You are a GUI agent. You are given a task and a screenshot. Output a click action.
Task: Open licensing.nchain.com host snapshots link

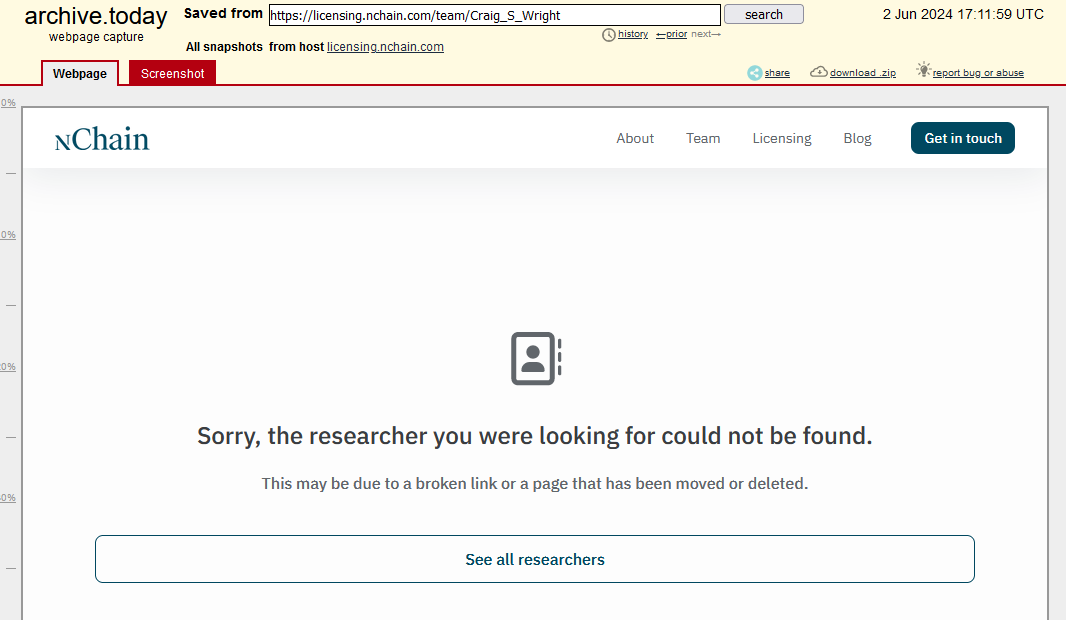point(385,47)
